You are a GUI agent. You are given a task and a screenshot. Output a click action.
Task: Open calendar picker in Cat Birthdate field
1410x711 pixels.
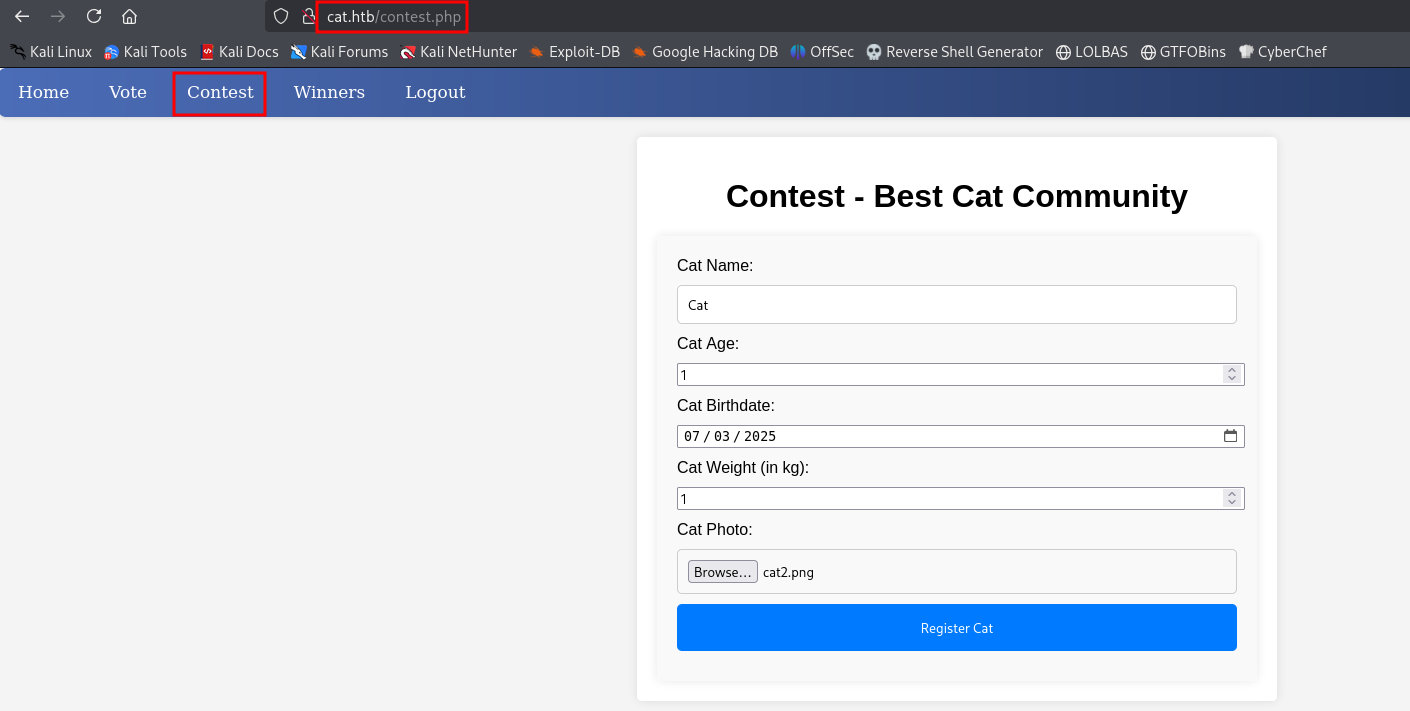click(x=1230, y=436)
